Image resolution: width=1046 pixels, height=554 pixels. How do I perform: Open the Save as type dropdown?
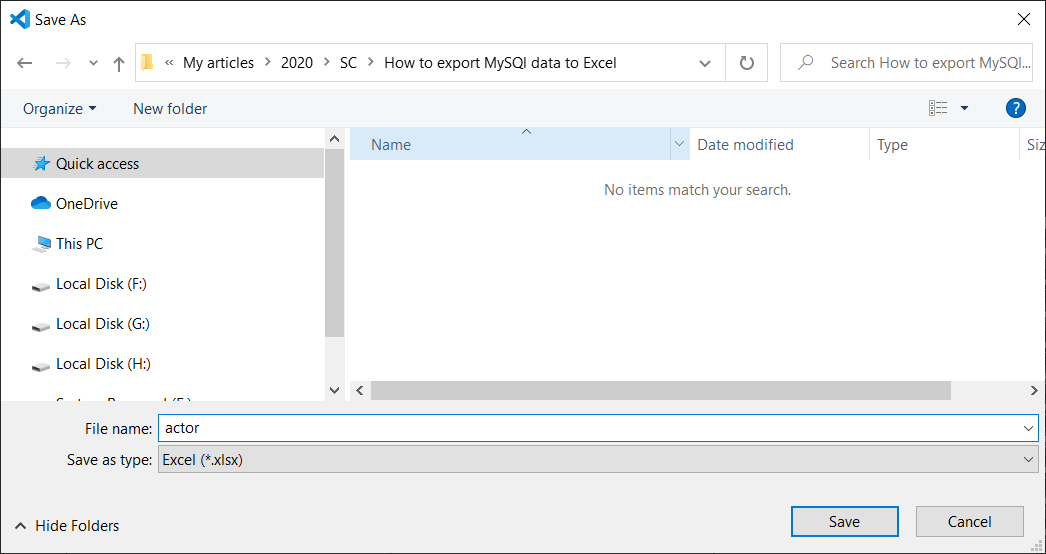pyautogui.click(x=597, y=460)
